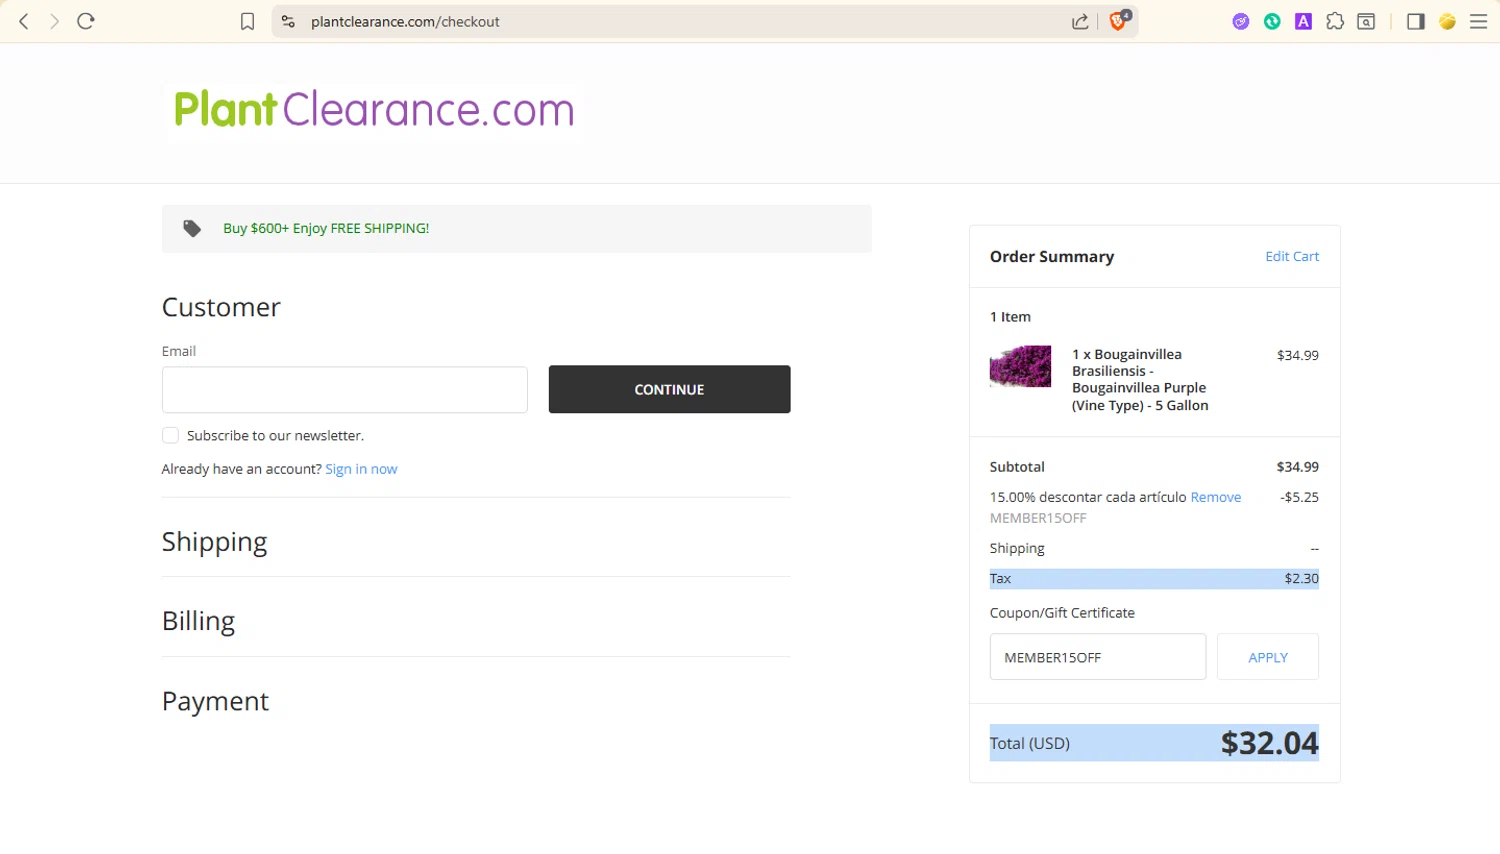Open the Edit Cart link

point(1292,256)
